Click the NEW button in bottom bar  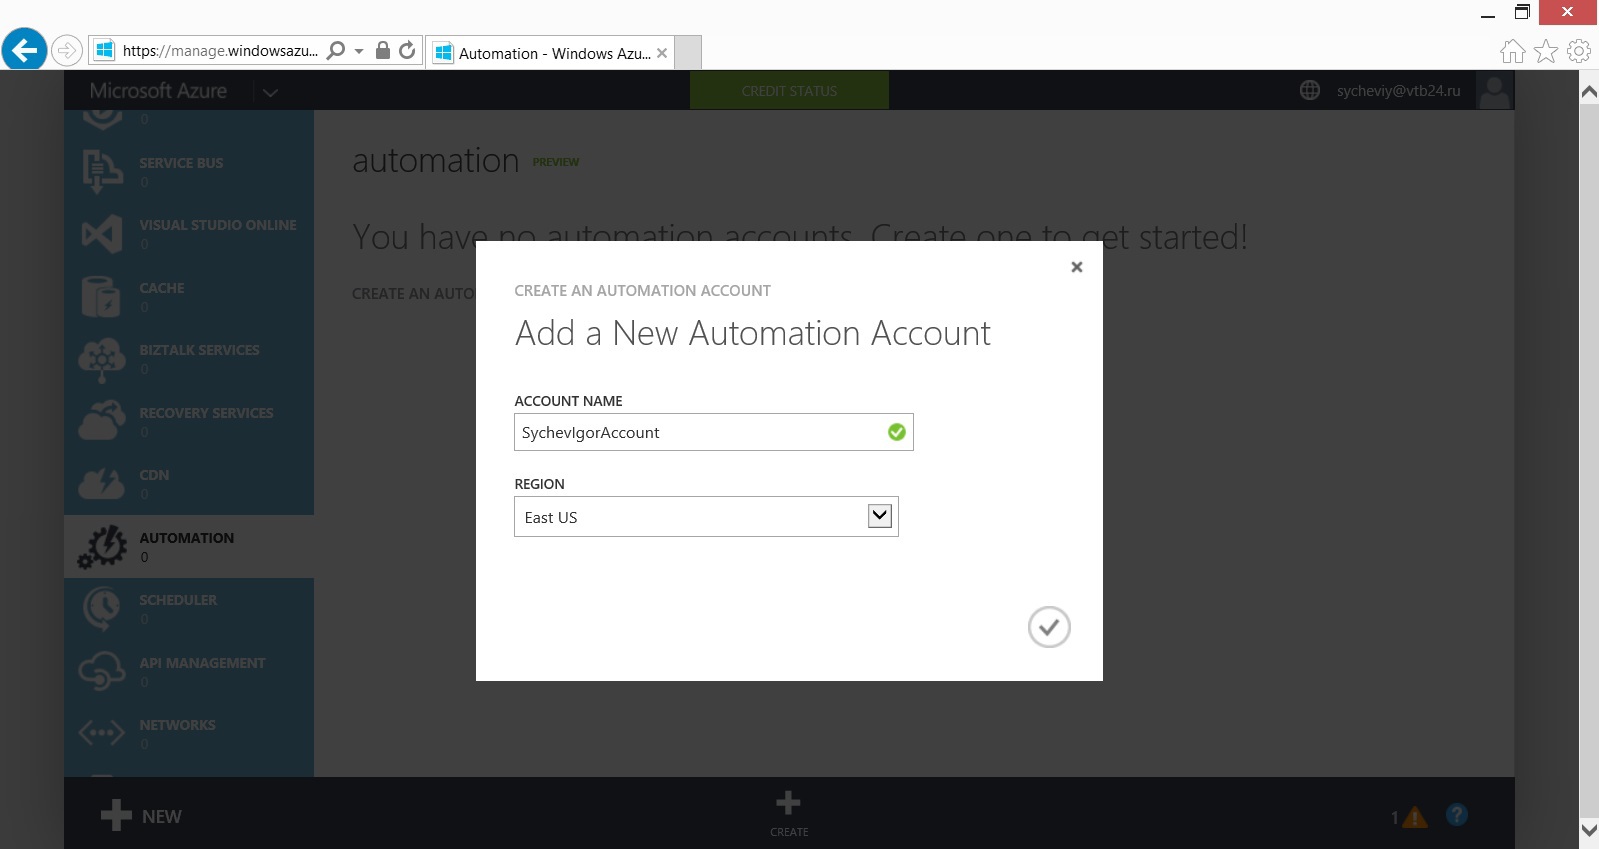141,816
